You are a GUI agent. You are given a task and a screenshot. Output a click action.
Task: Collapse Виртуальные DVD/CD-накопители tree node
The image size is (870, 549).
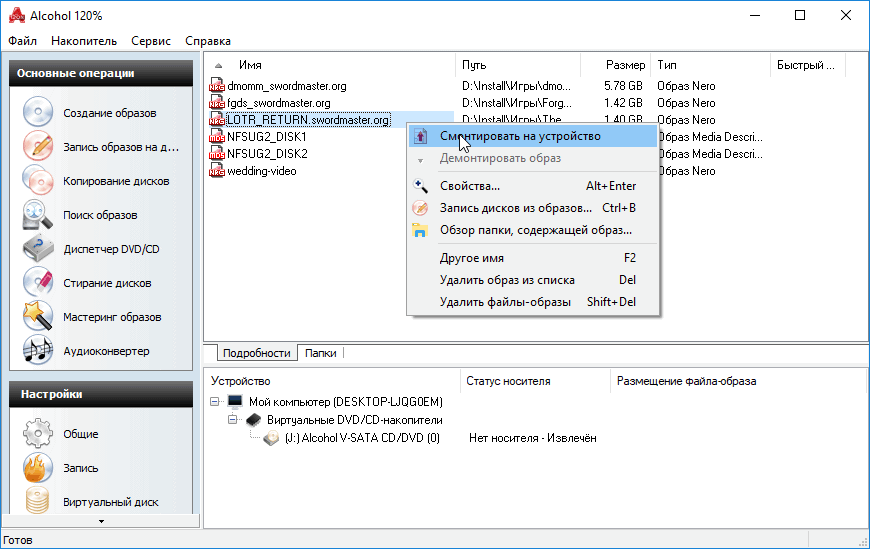pyautogui.click(x=232, y=420)
